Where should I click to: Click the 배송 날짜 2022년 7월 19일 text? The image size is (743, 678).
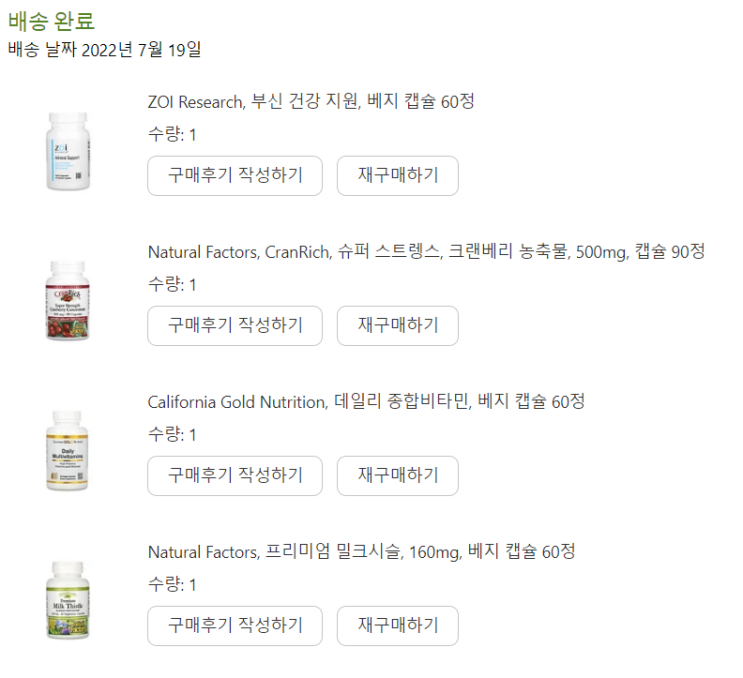pos(105,49)
